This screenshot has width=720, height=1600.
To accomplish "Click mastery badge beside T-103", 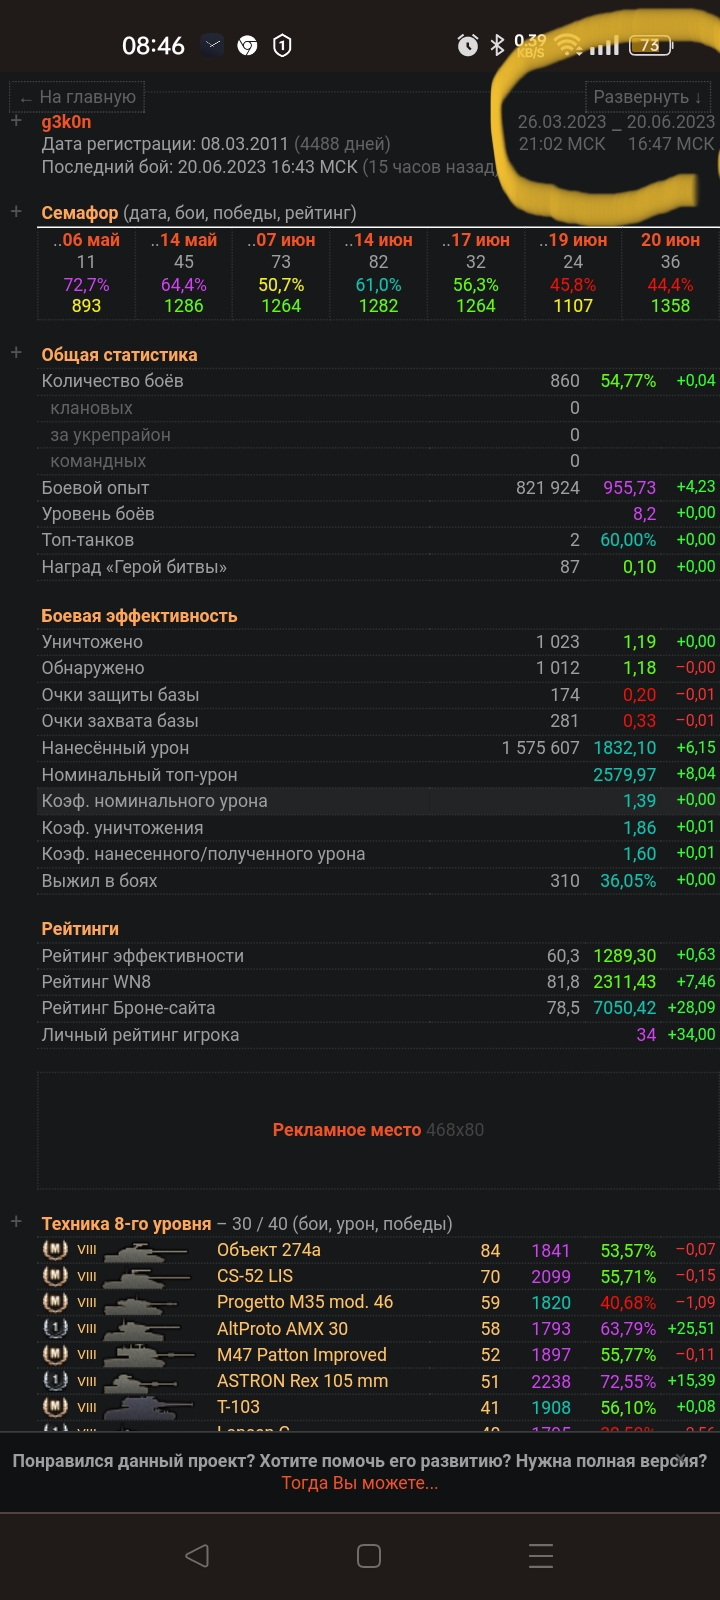I will point(55,1407).
